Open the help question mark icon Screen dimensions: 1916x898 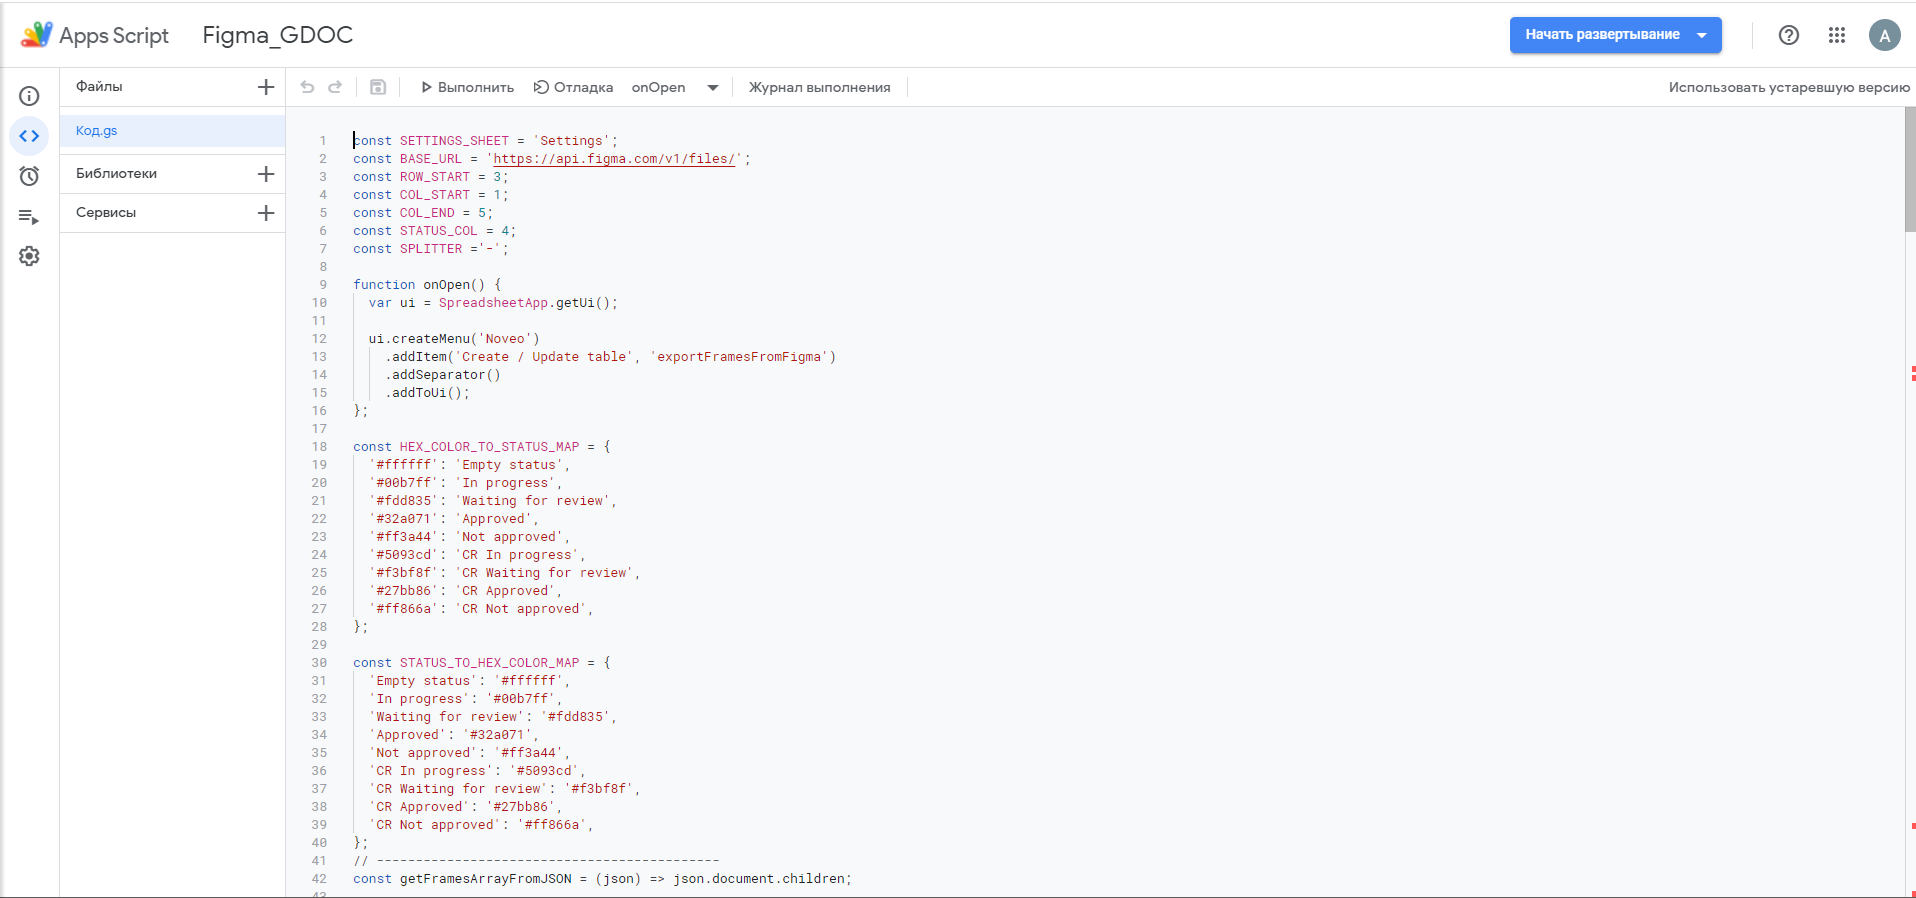tap(1789, 35)
